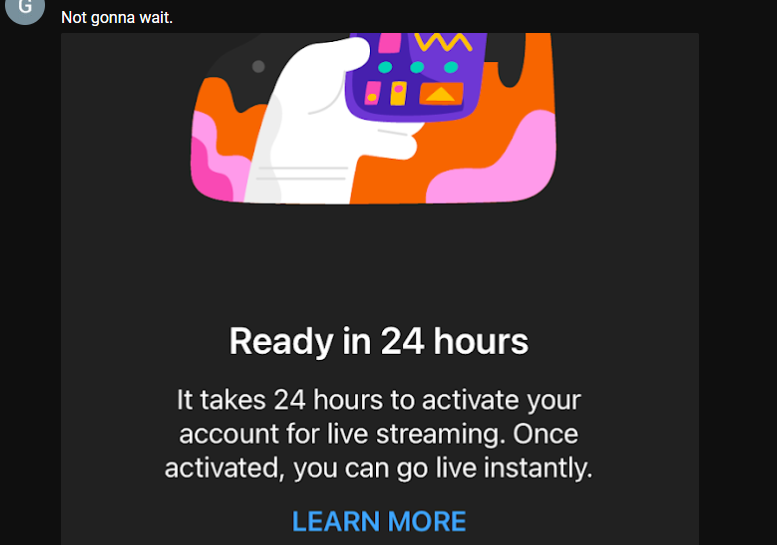
Task: Click the LEARN MORE link
Action: click(379, 521)
